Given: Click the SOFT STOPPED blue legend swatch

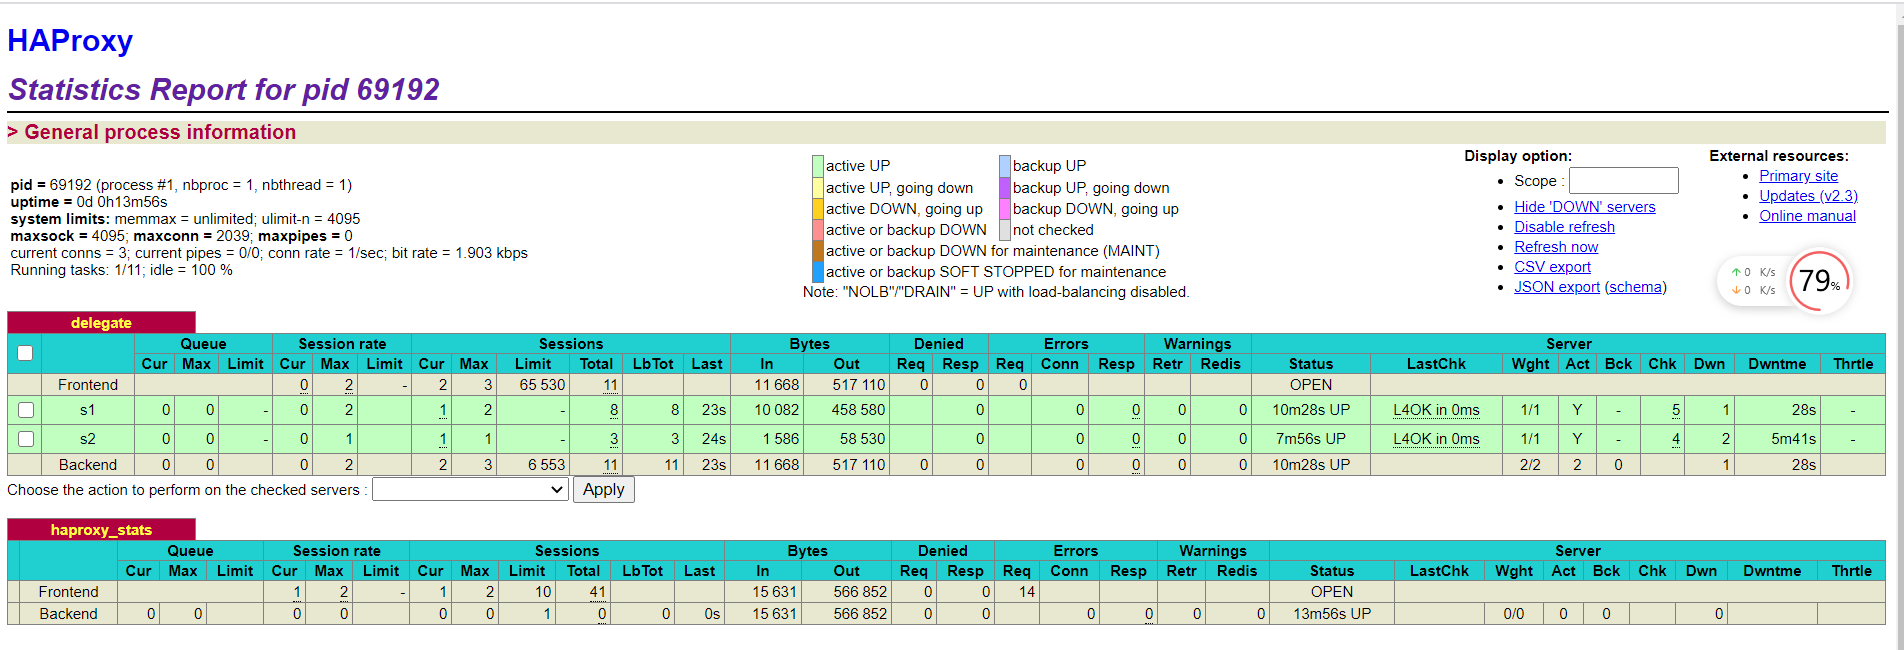Looking at the screenshot, I should [x=818, y=272].
